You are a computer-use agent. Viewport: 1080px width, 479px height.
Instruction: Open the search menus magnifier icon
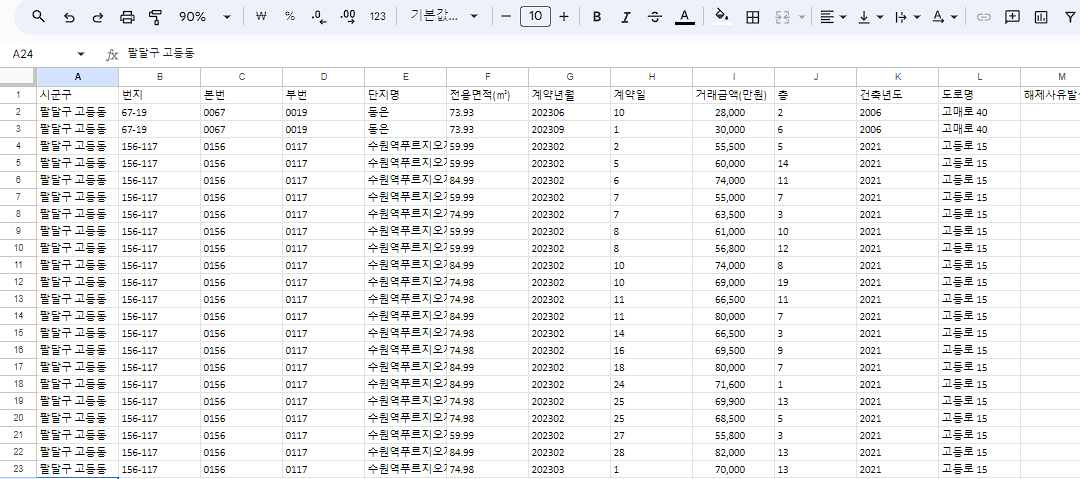pyautogui.click(x=39, y=17)
